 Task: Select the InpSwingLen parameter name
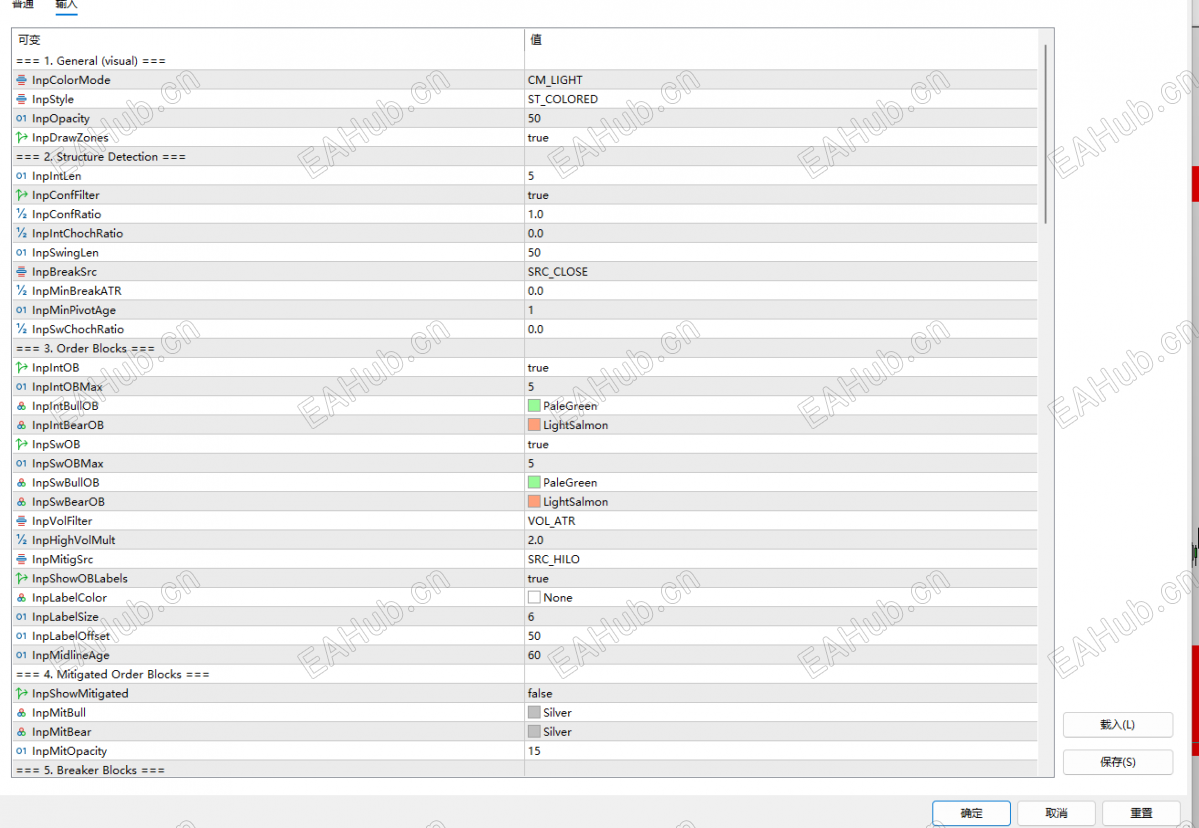[x=65, y=252]
